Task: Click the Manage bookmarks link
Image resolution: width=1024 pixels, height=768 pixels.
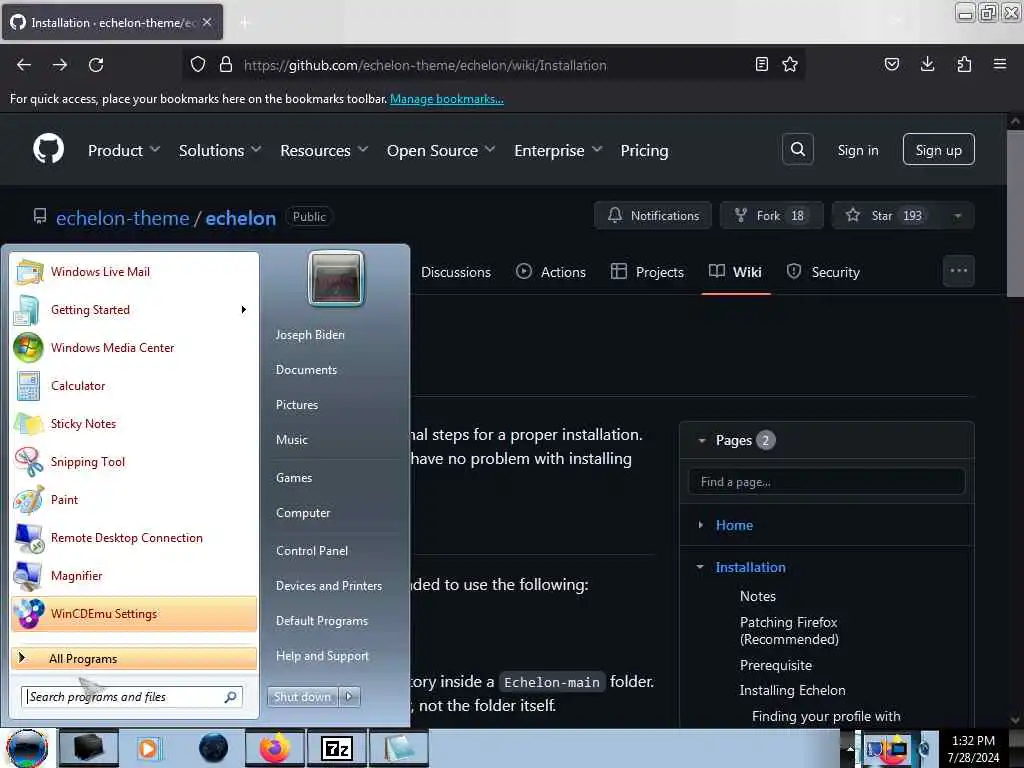Action: coord(447,99)
